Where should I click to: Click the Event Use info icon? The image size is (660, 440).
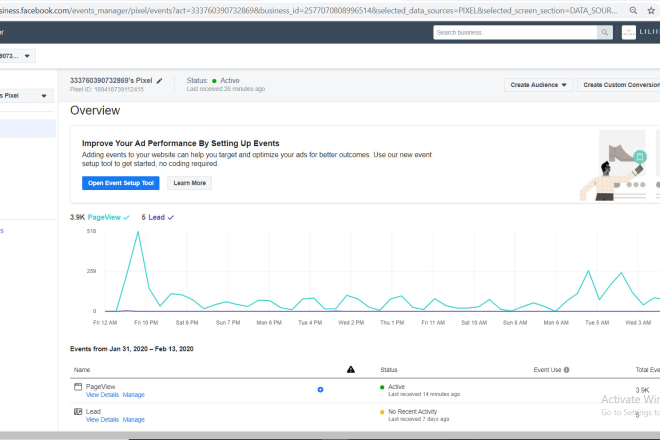point(567,370)
